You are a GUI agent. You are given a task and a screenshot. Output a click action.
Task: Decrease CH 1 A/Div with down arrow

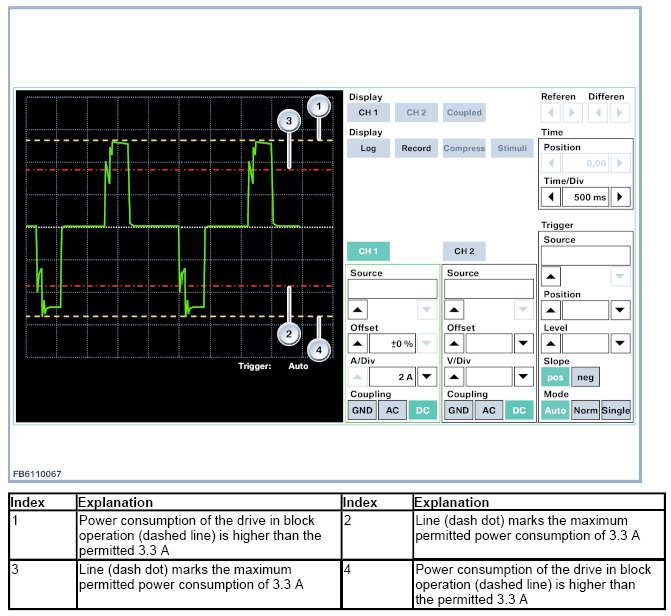(427, 377)
